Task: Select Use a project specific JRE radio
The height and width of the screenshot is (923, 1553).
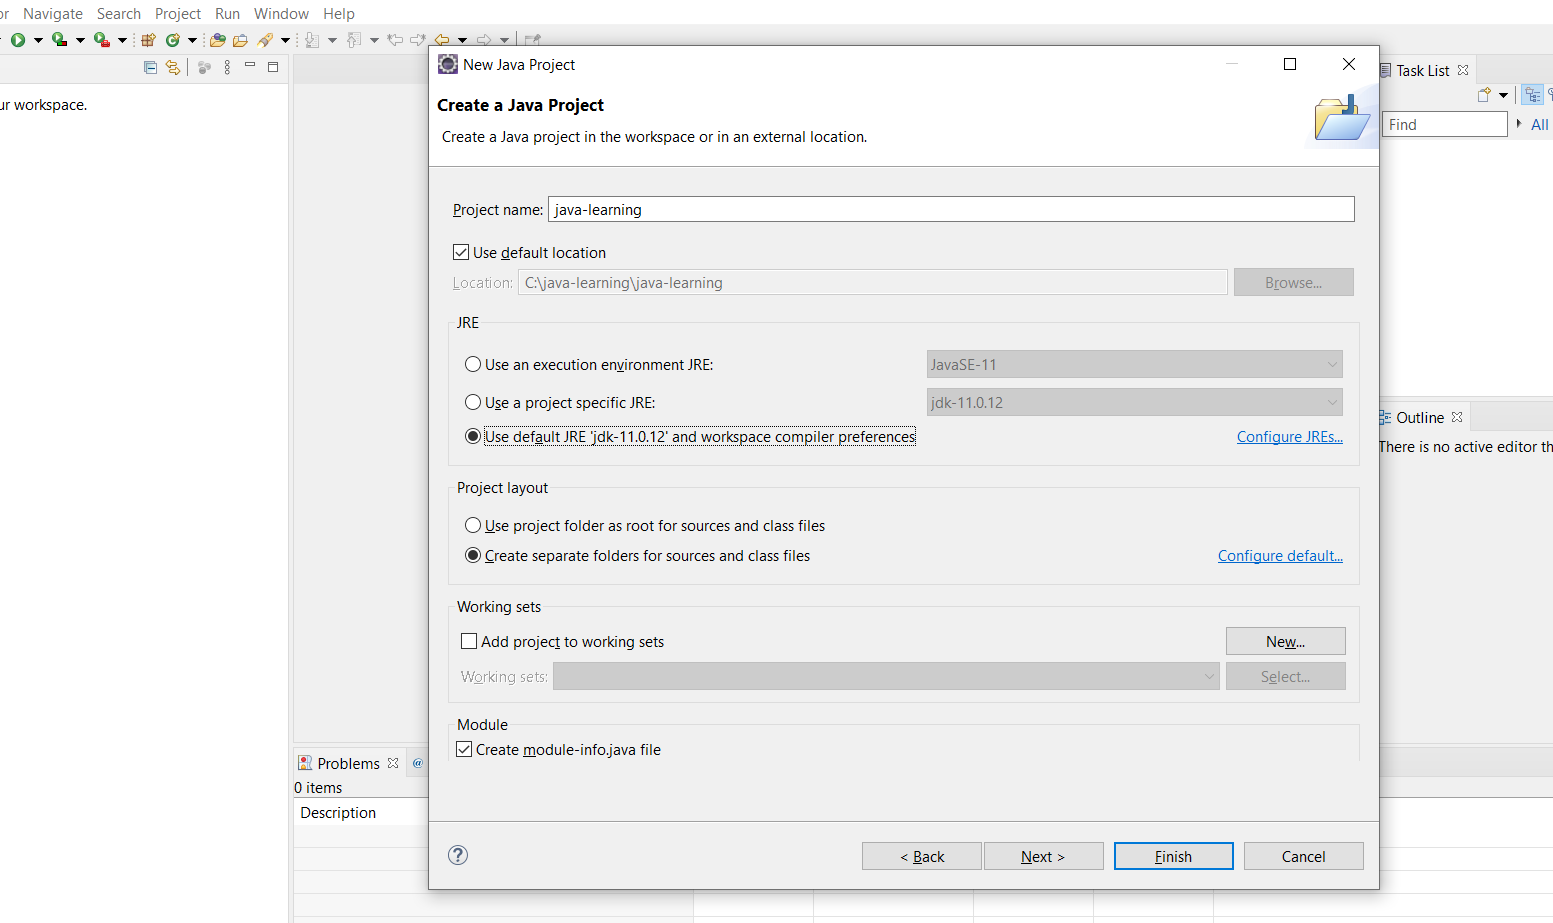Action: (x=473, y=402)
